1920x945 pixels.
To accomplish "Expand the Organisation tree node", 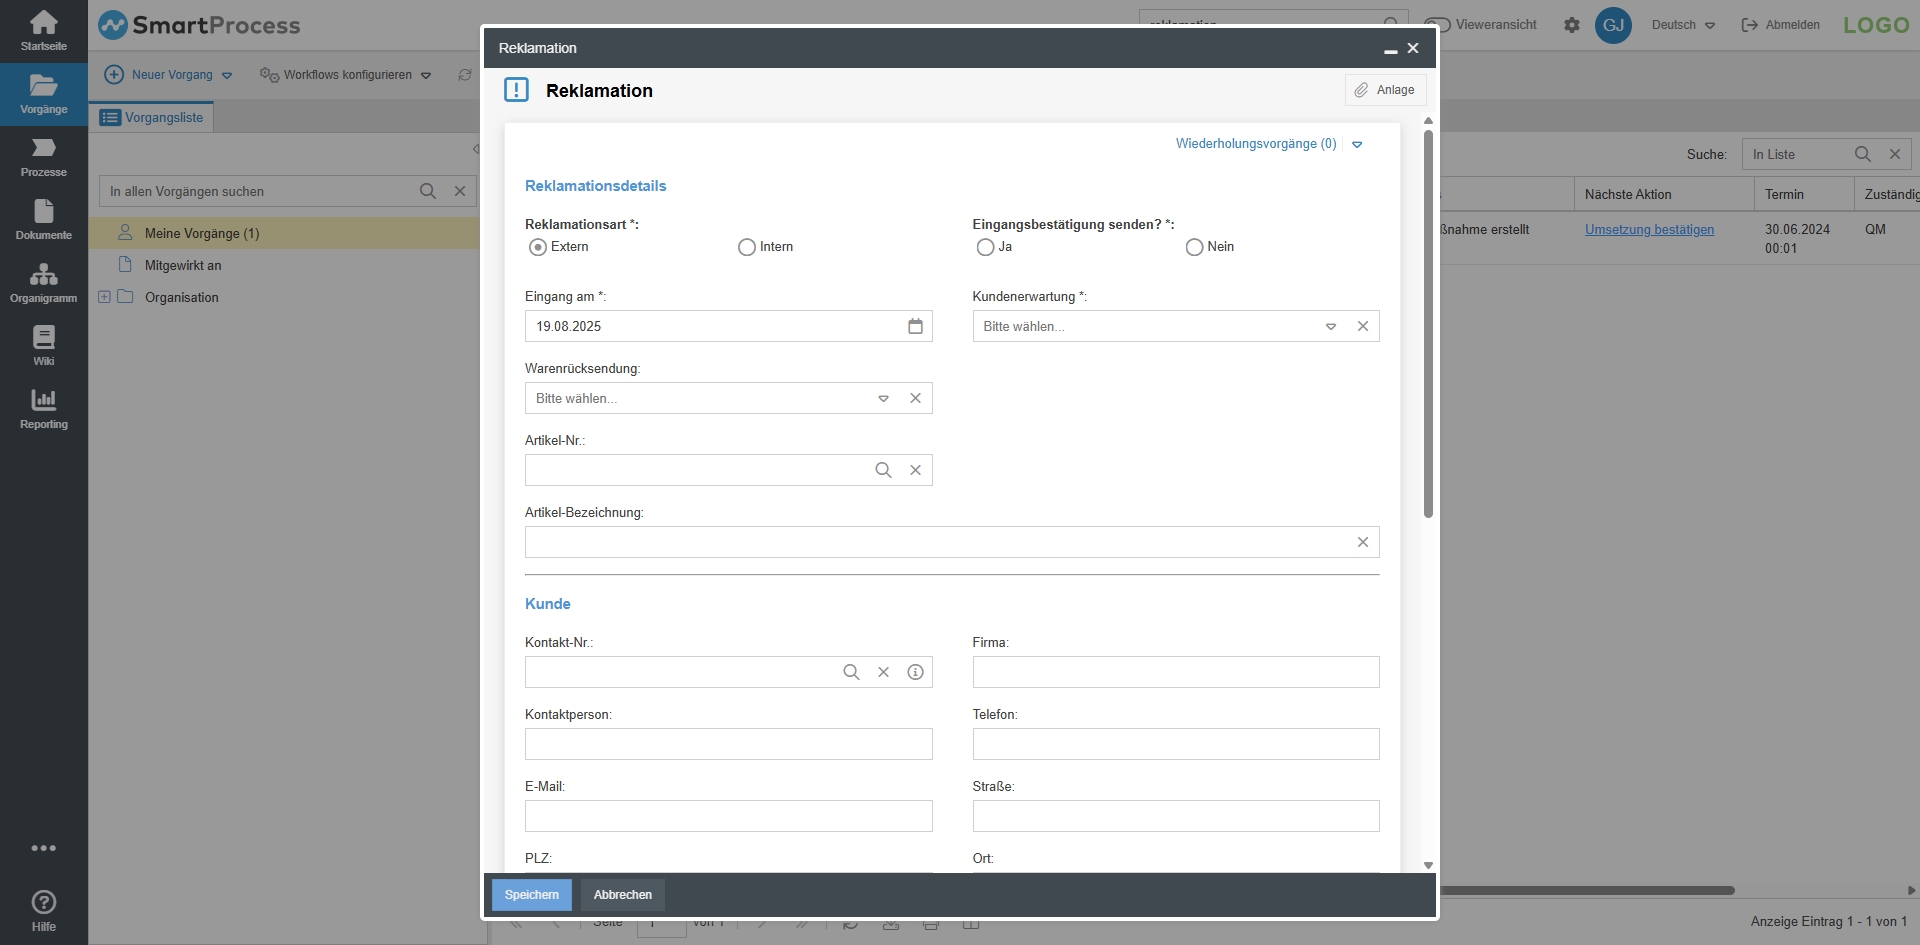I will point(104,297).
